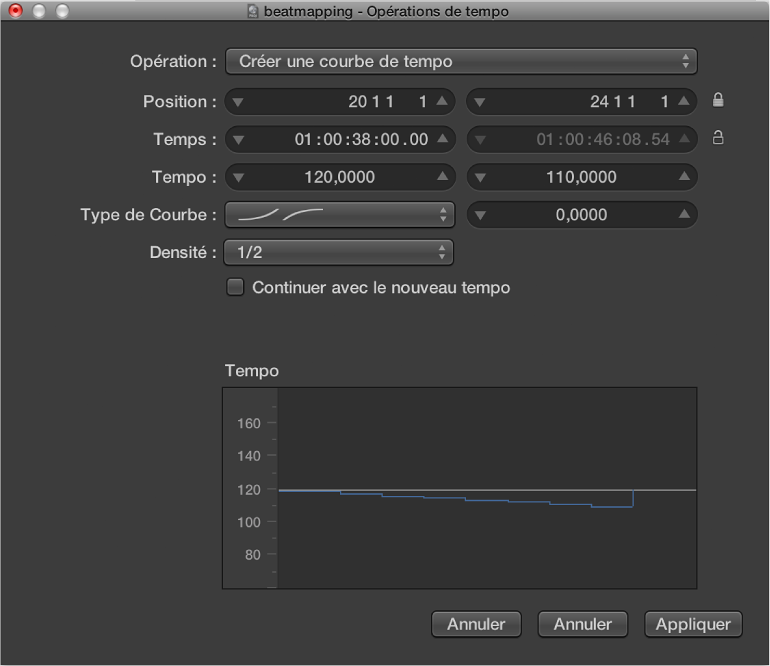Toggle the open lock beside Temps
770x666 pixels.
(x=718, y=138)
